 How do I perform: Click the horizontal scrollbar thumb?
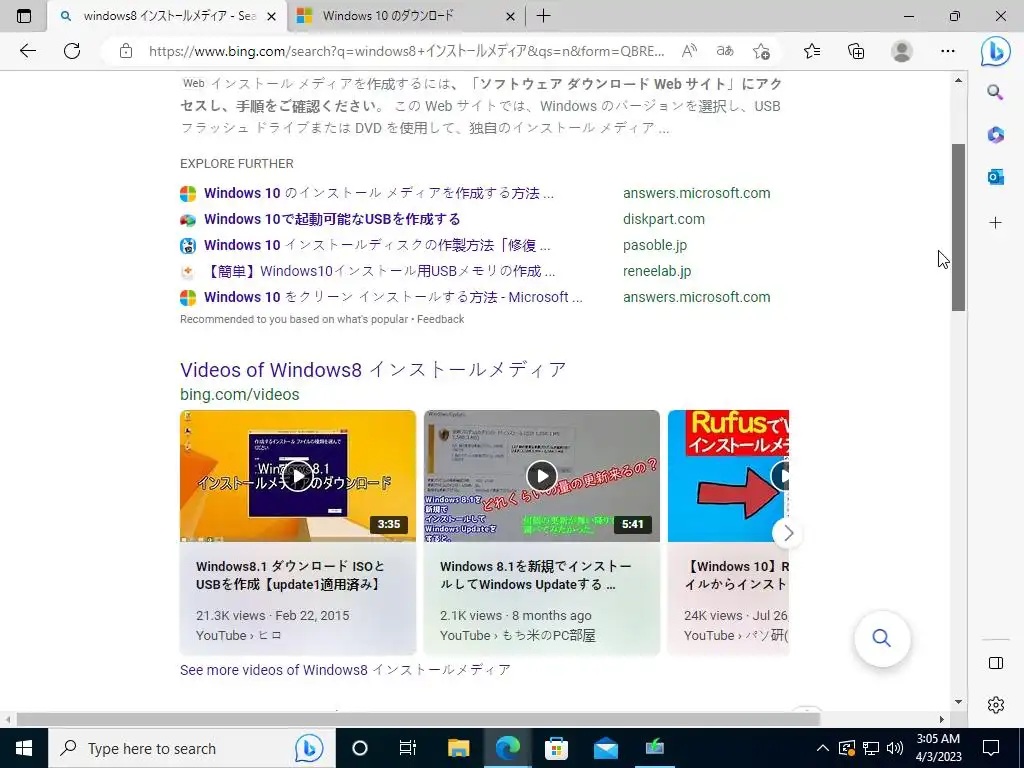point(418,719)
